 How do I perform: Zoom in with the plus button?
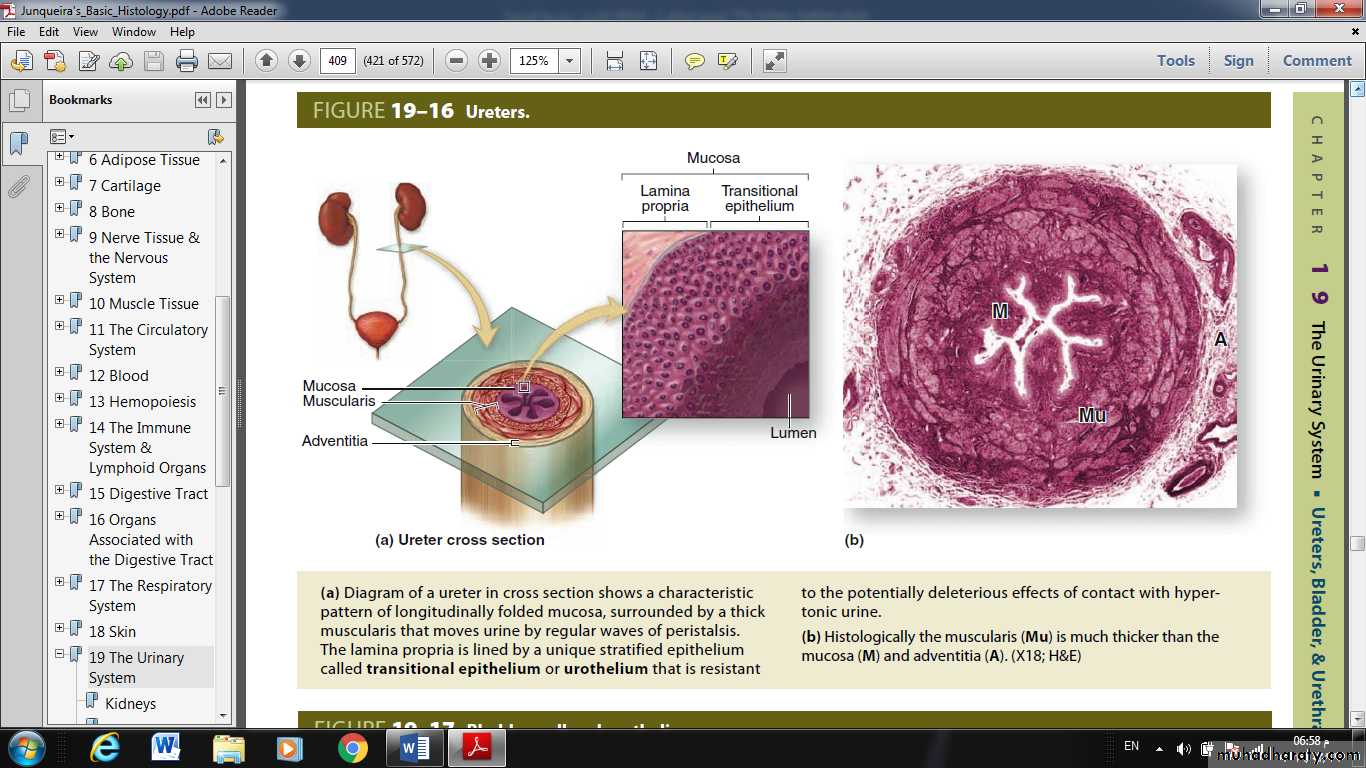489,61
